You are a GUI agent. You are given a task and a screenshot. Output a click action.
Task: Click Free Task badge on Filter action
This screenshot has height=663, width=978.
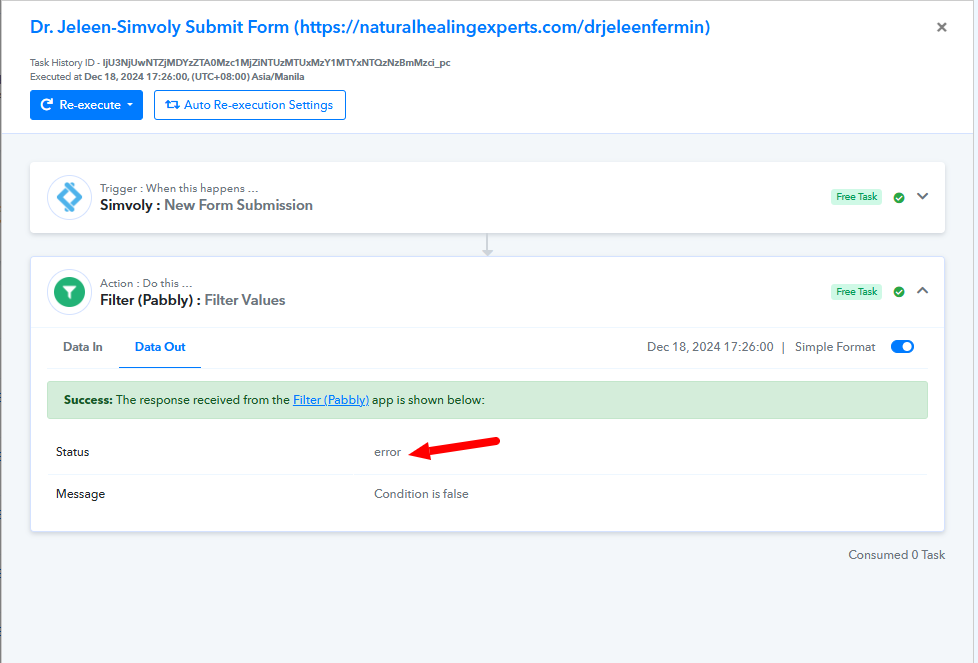tap(856, 292)
